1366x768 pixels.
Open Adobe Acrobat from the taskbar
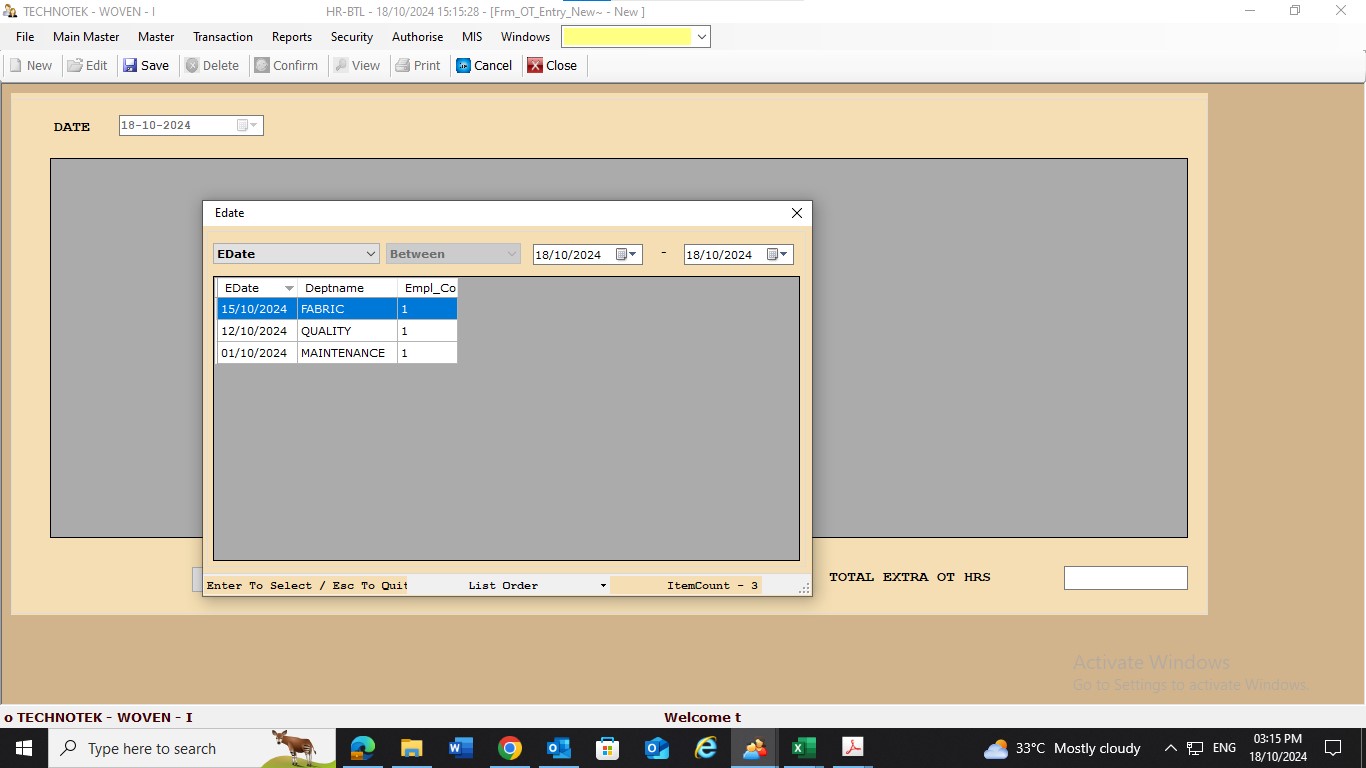click(852, 748)
